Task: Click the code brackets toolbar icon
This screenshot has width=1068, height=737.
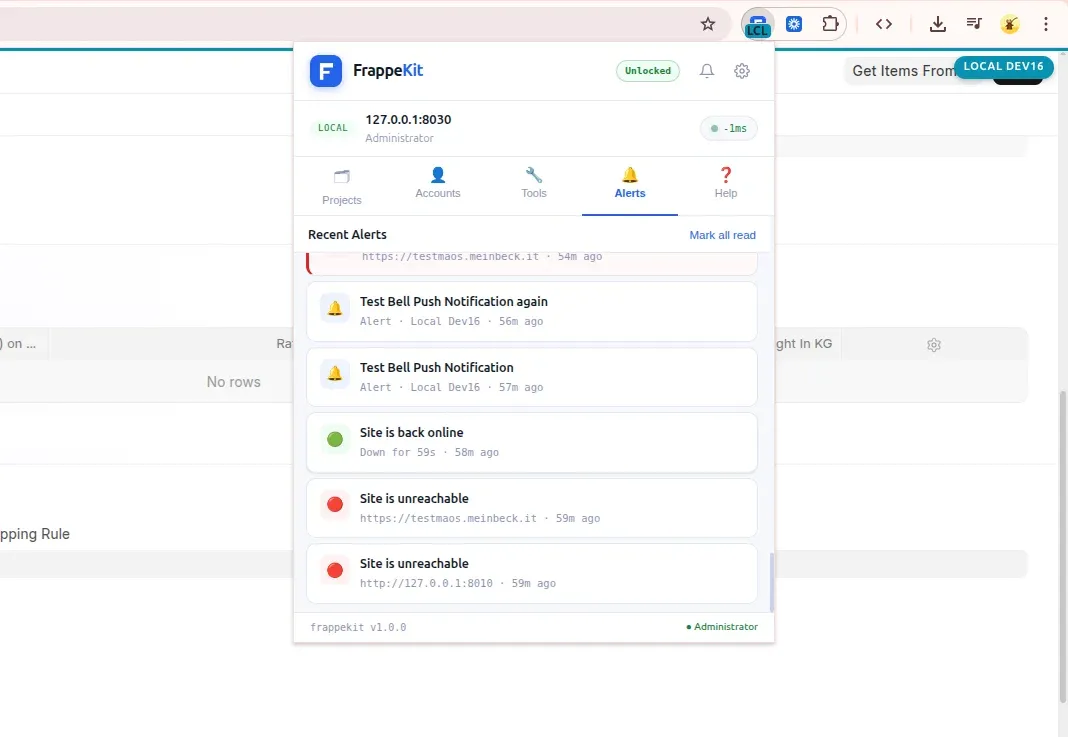Action: coord(883,25)
